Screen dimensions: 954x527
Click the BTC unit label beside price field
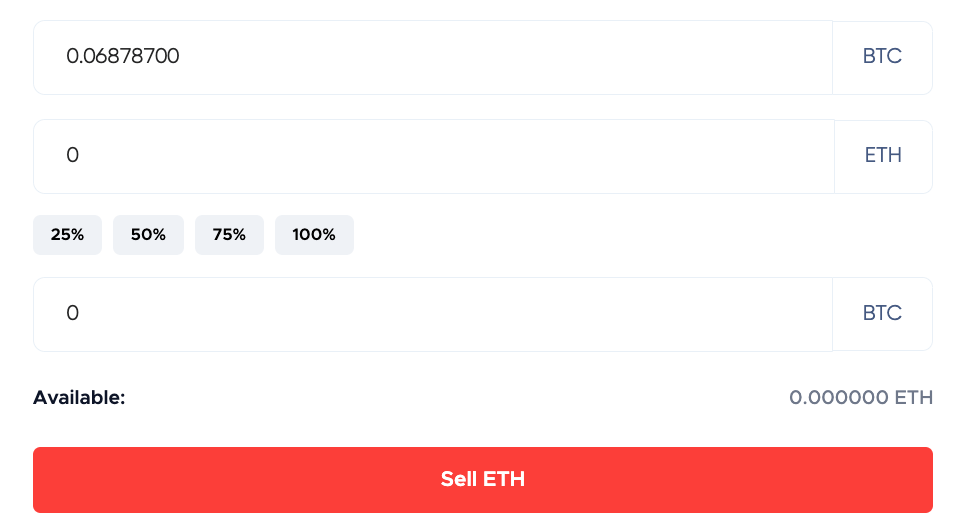coord(882,57)
